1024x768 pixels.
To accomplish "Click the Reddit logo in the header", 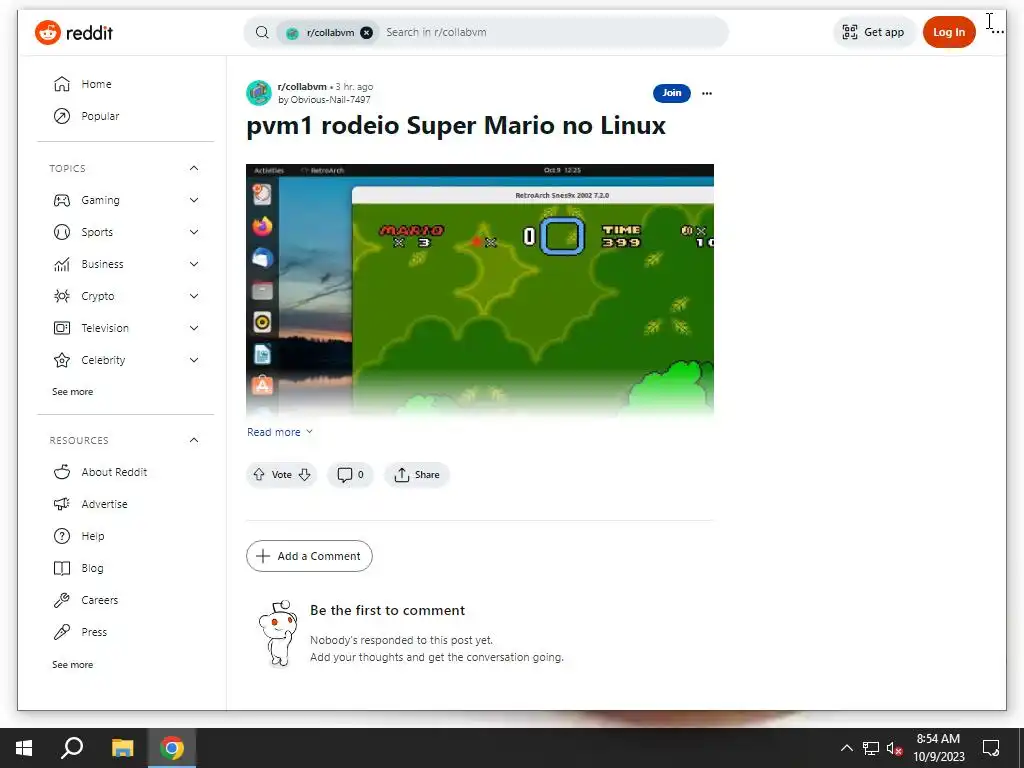I will (x=74, y=32).
